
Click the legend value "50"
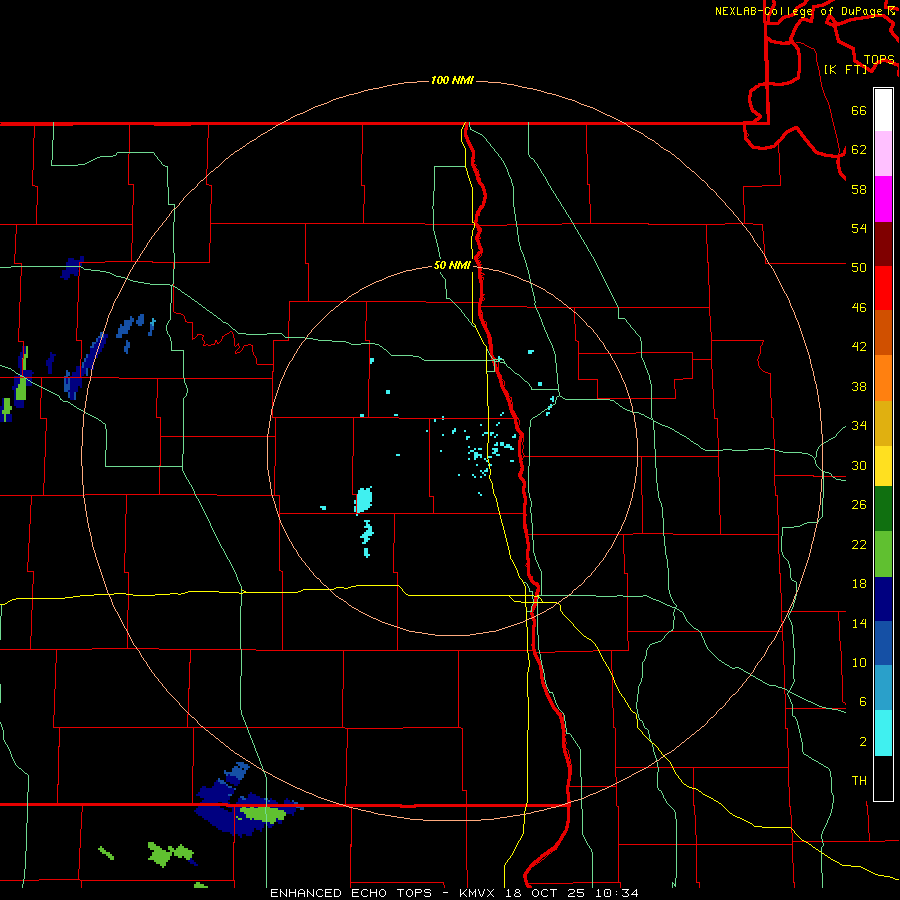tap(859, 267)
